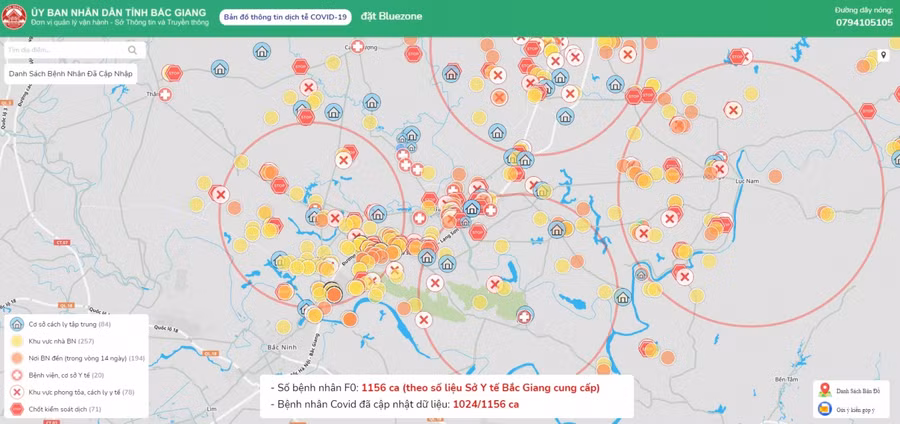900x424 pixels.
Task: Click the hotline number 0794105105
Action: 864,22
